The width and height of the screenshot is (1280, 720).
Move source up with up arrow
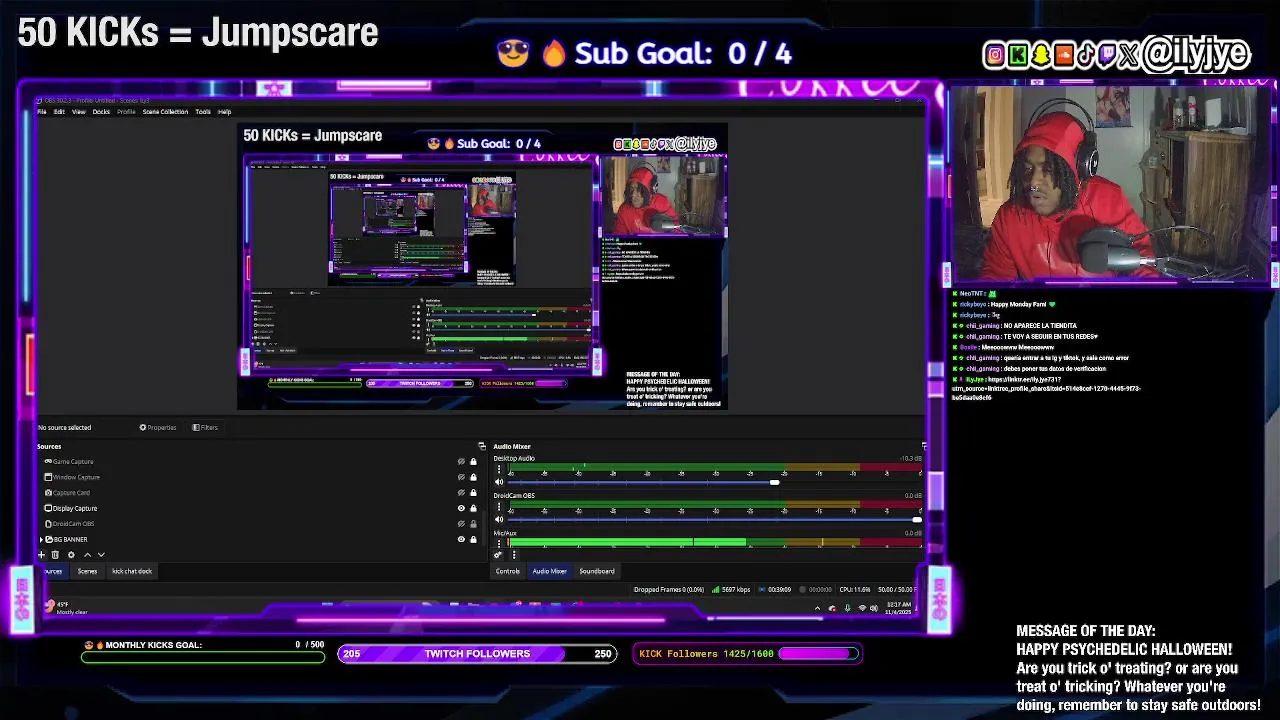point(87,555)
